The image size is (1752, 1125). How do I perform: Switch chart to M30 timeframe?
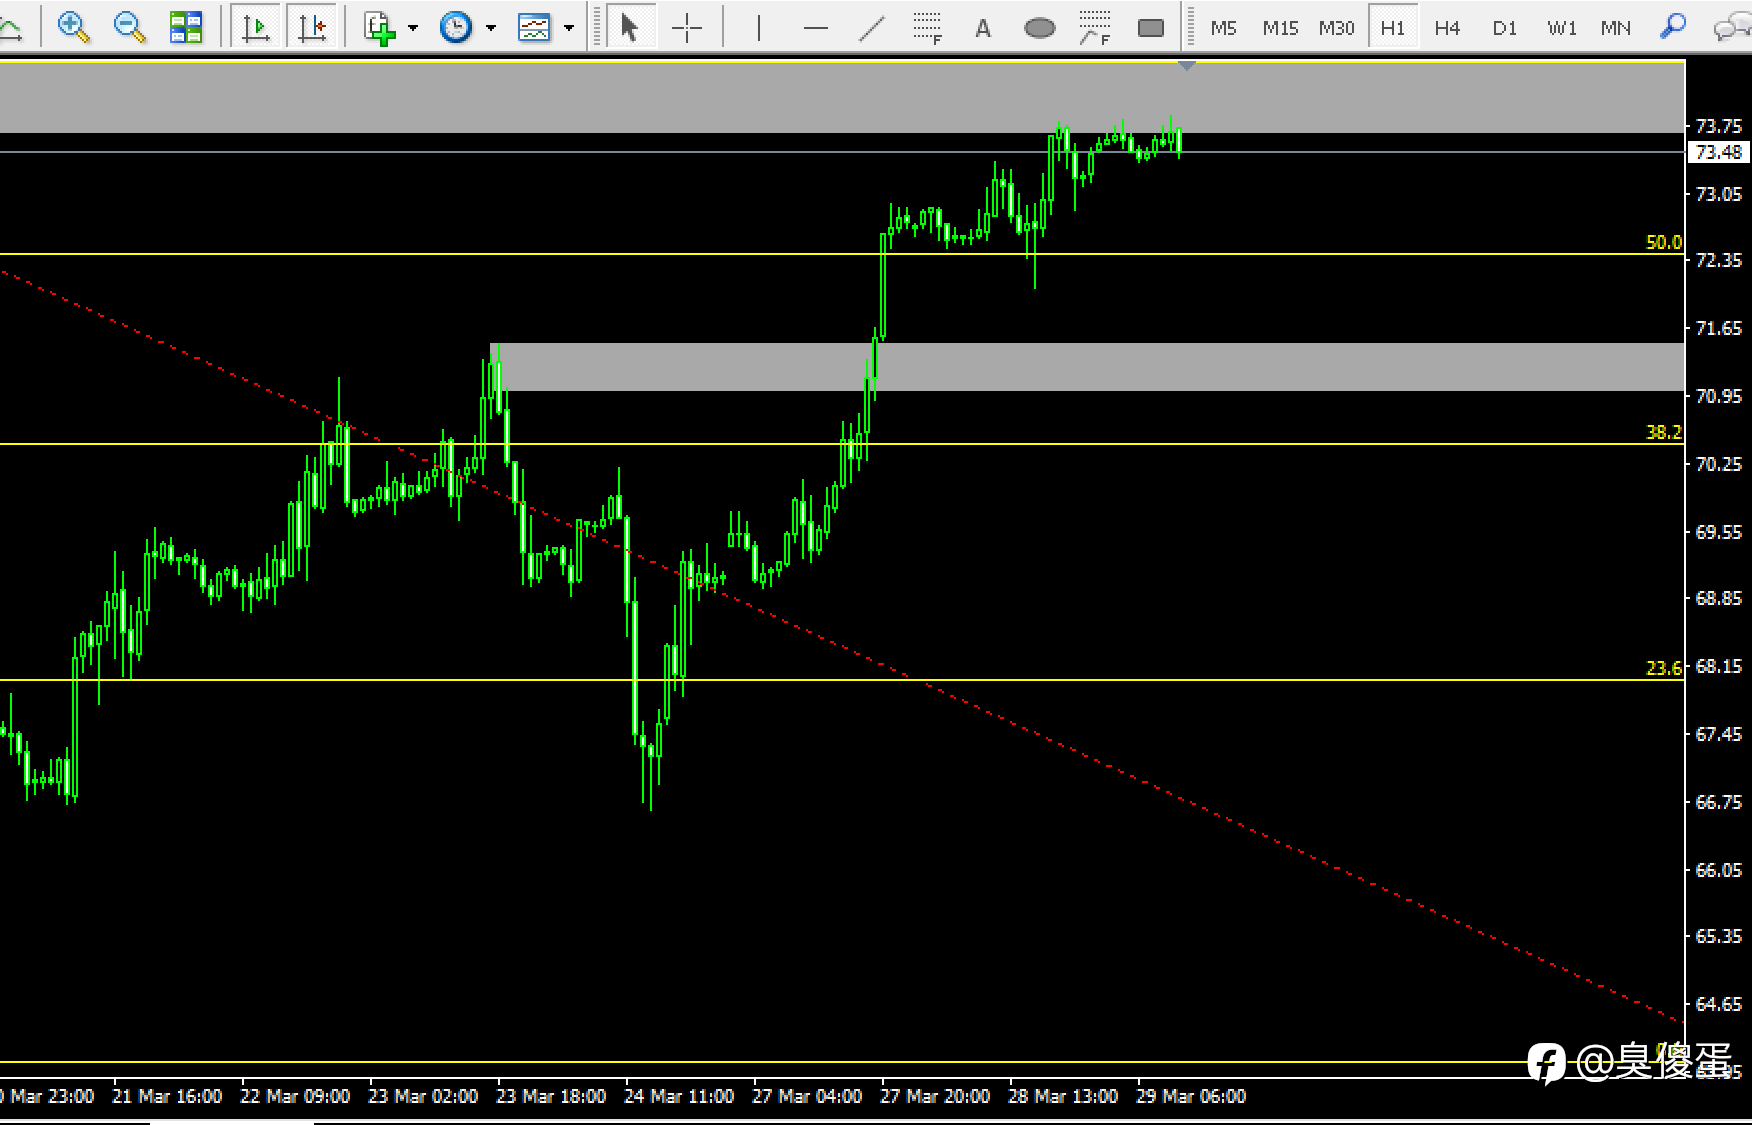click(1336, 28)
